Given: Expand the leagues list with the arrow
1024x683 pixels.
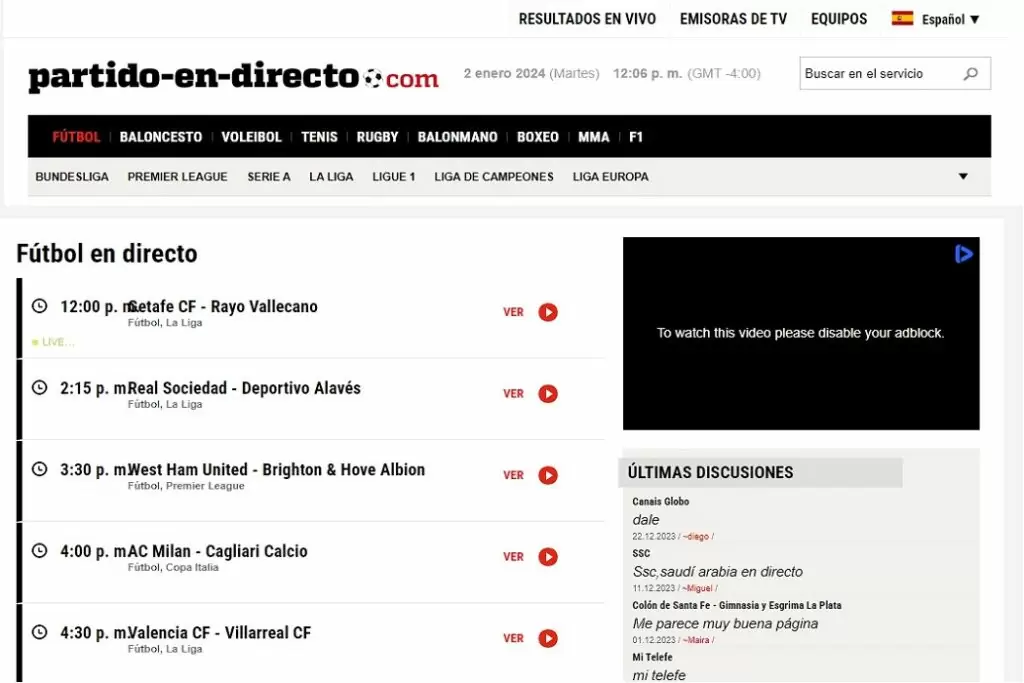Looking at the screenshot, I should click(x=963, y=176).
